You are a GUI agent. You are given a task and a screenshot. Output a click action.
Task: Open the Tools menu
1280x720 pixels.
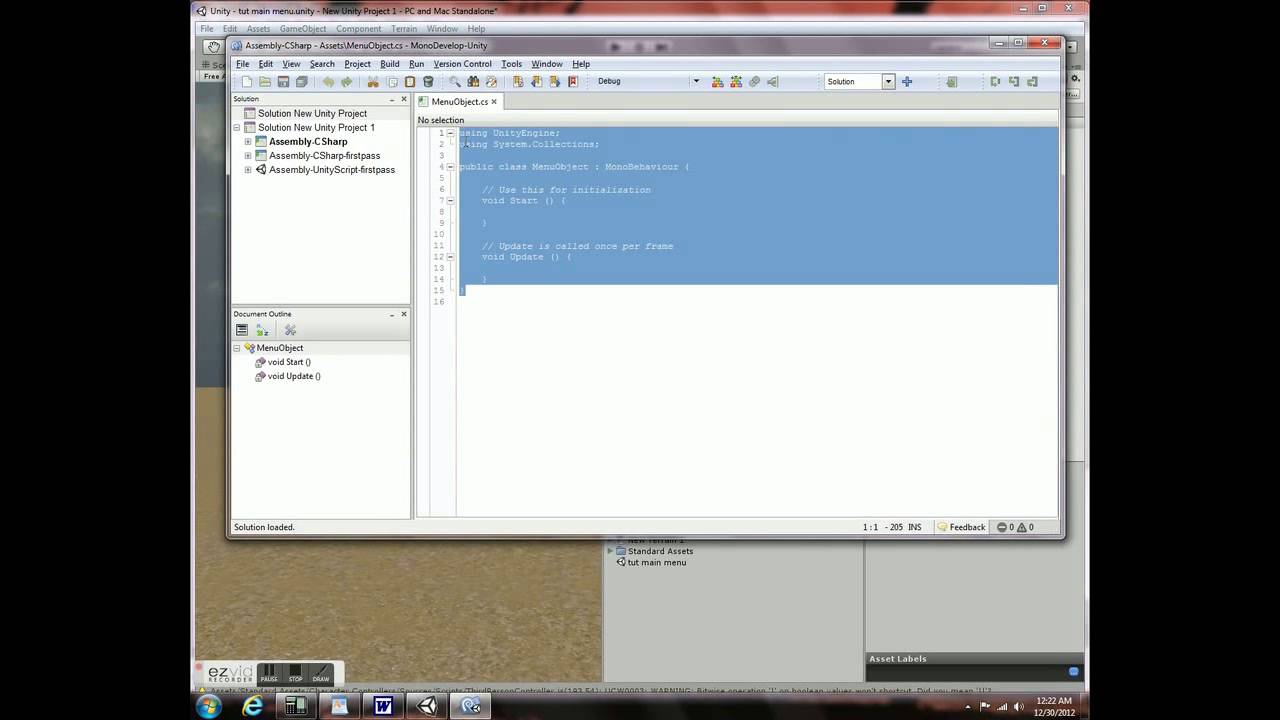(511, 64)
